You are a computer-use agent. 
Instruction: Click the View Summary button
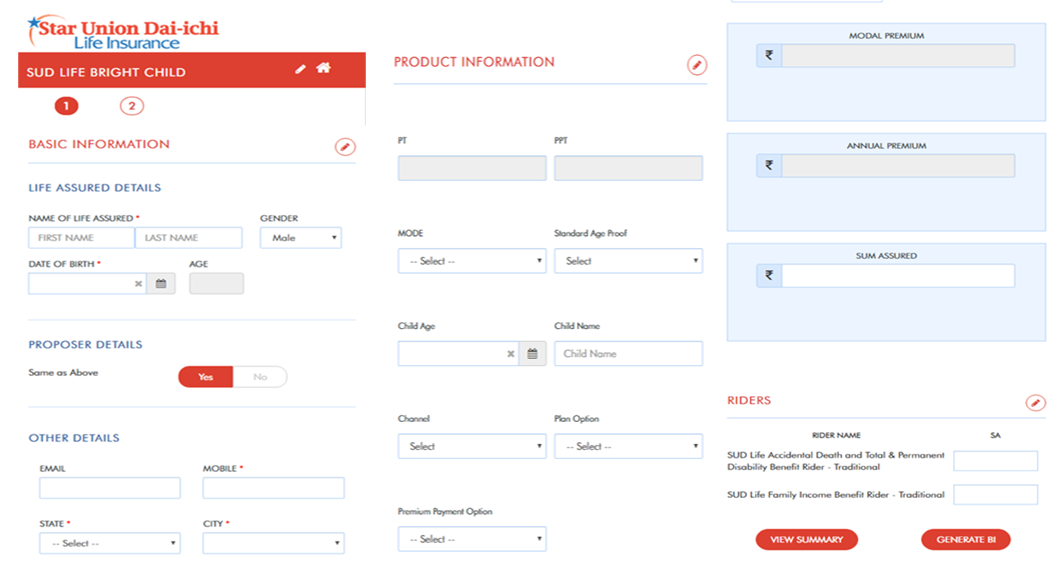click(806, 540)
